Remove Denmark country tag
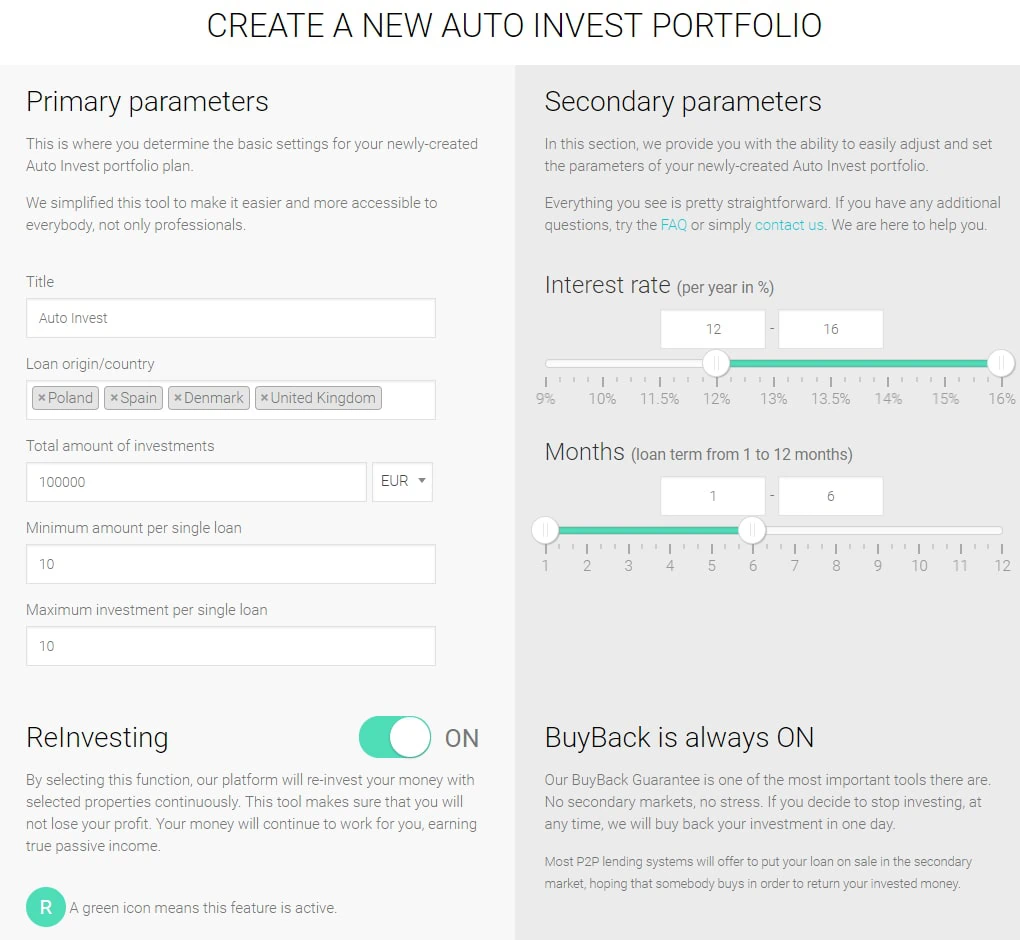This screenshot has width=1020, height=940. point(178,398)
